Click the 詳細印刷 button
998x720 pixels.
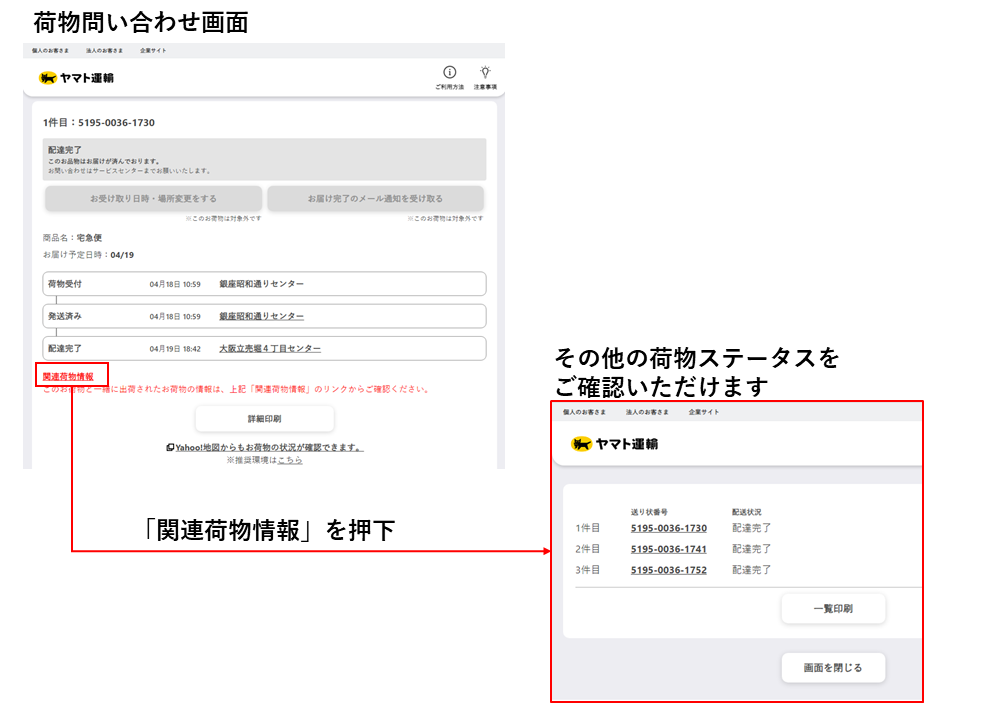pos(262,418)
